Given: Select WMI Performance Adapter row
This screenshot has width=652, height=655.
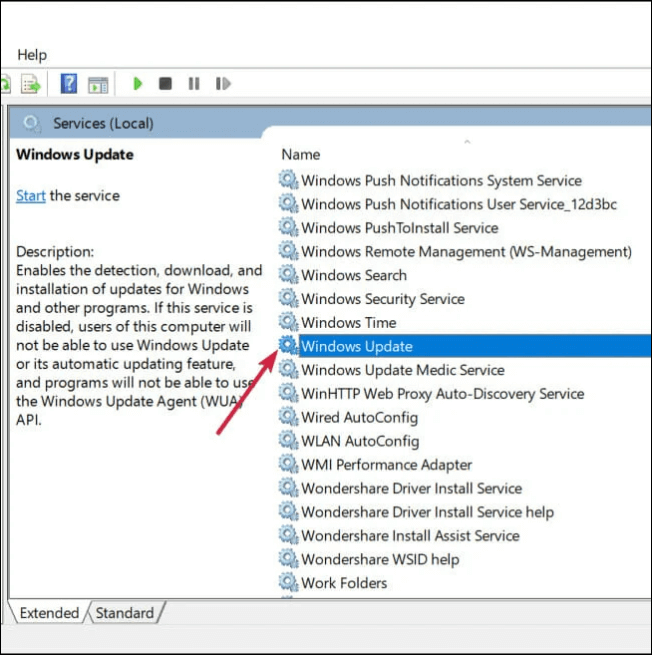Looking at the screenshot, I should (x=386, y=465).
